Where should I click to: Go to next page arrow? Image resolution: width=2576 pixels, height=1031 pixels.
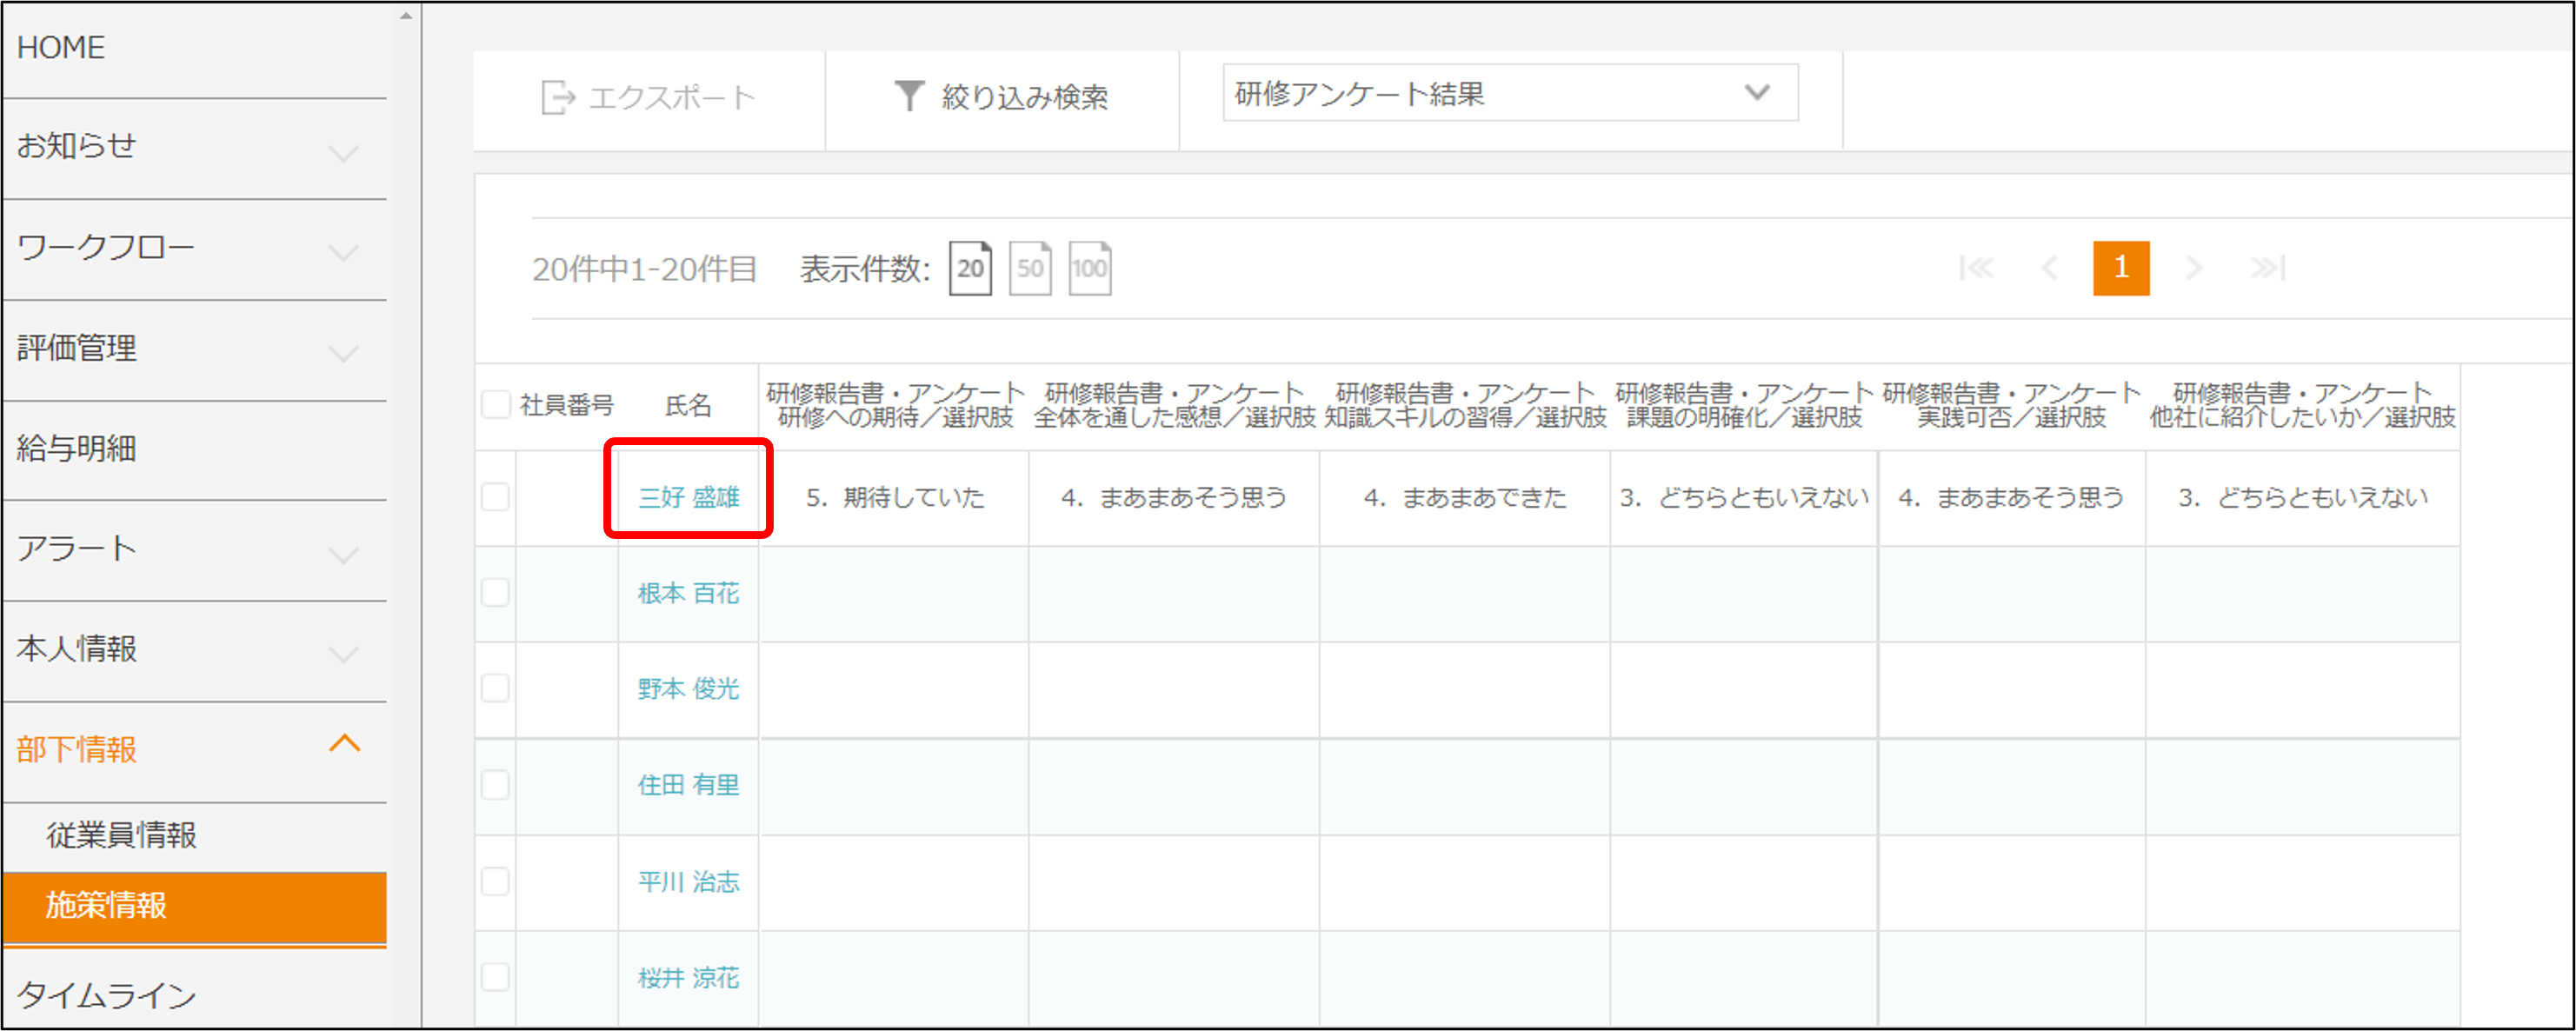click(x=2194, y=268)
